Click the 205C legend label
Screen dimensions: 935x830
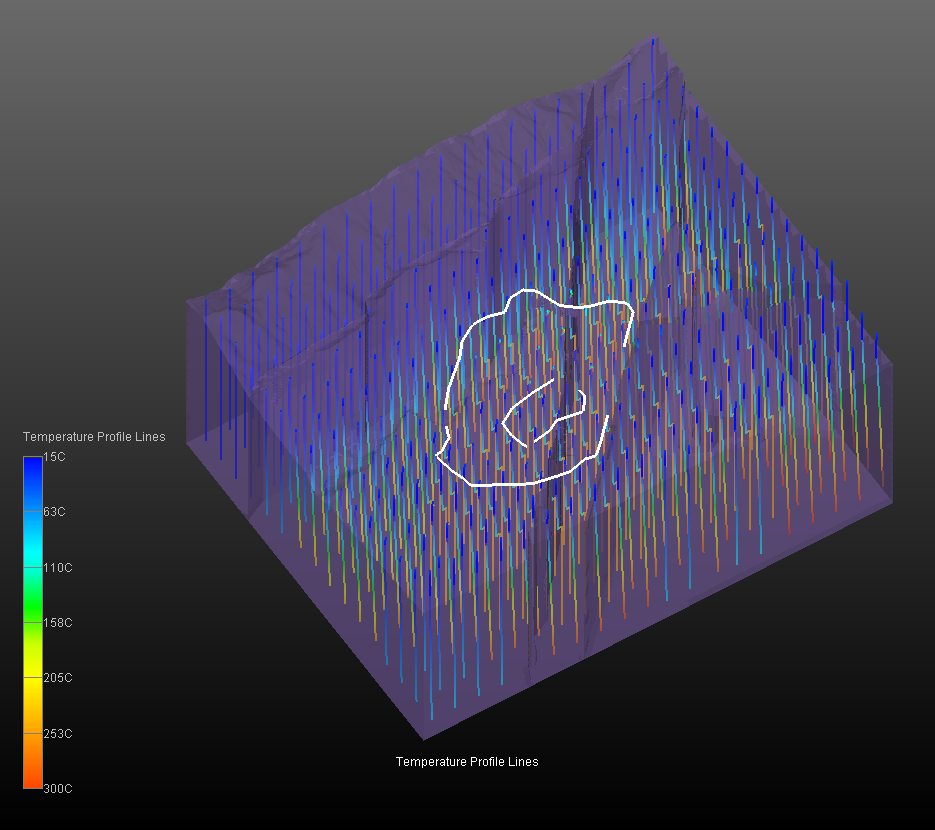click(57, 678)
